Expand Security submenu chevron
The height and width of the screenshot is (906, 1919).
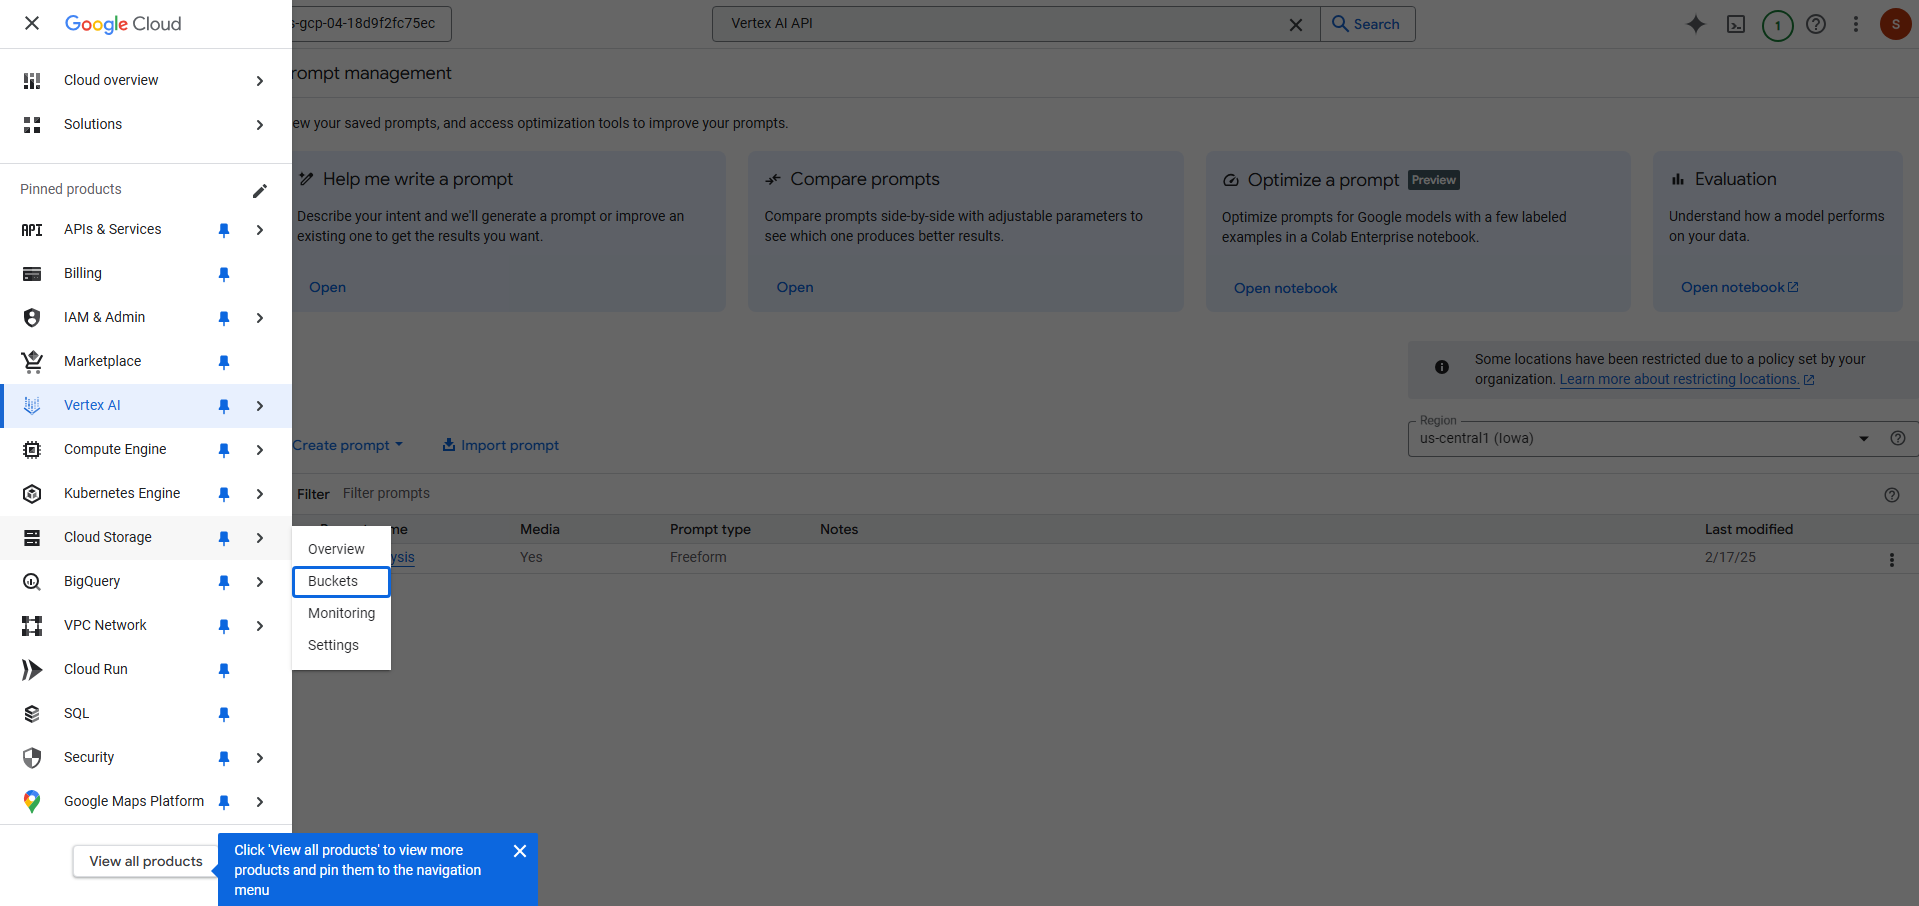point(260,758)
